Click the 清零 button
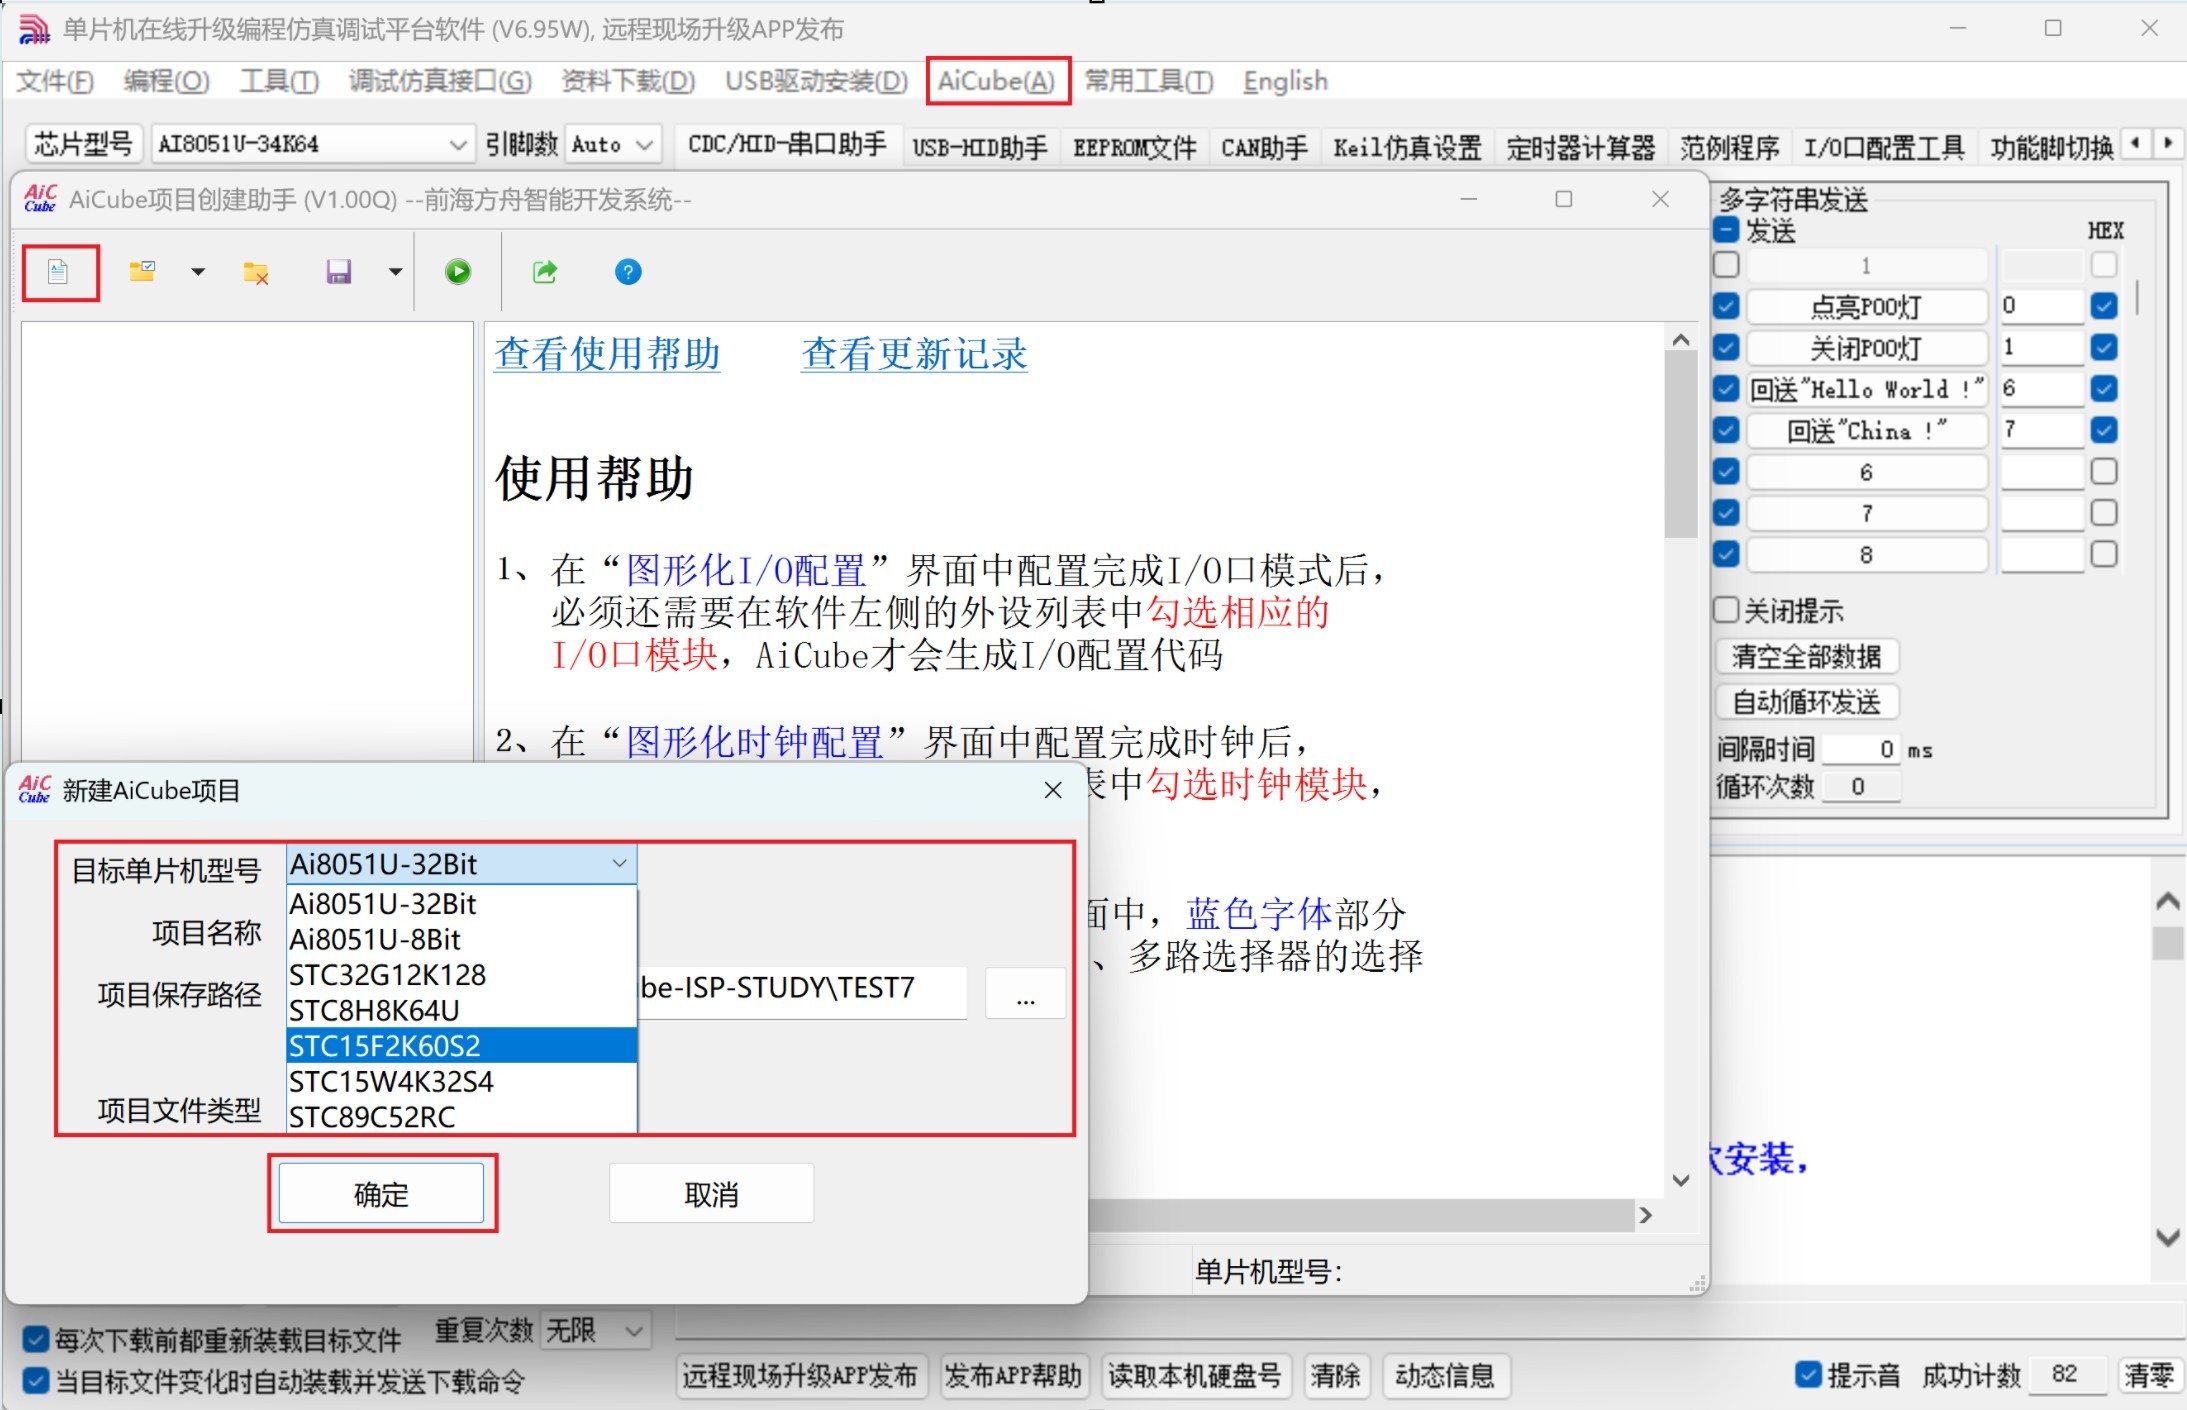 pos(2149,1375)
